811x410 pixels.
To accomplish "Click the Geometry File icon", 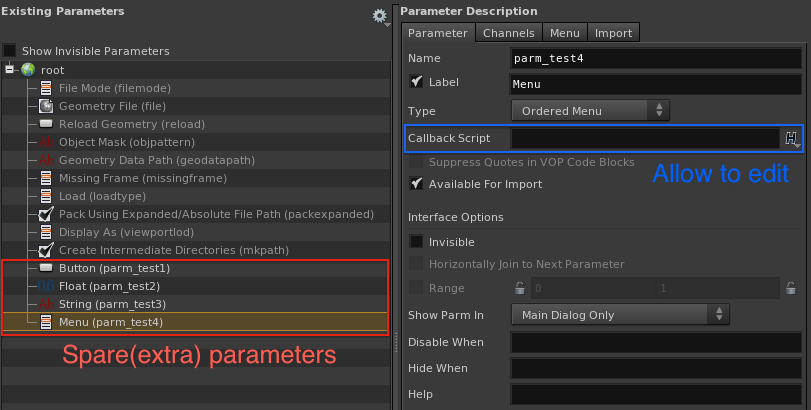I will (46, 106).
